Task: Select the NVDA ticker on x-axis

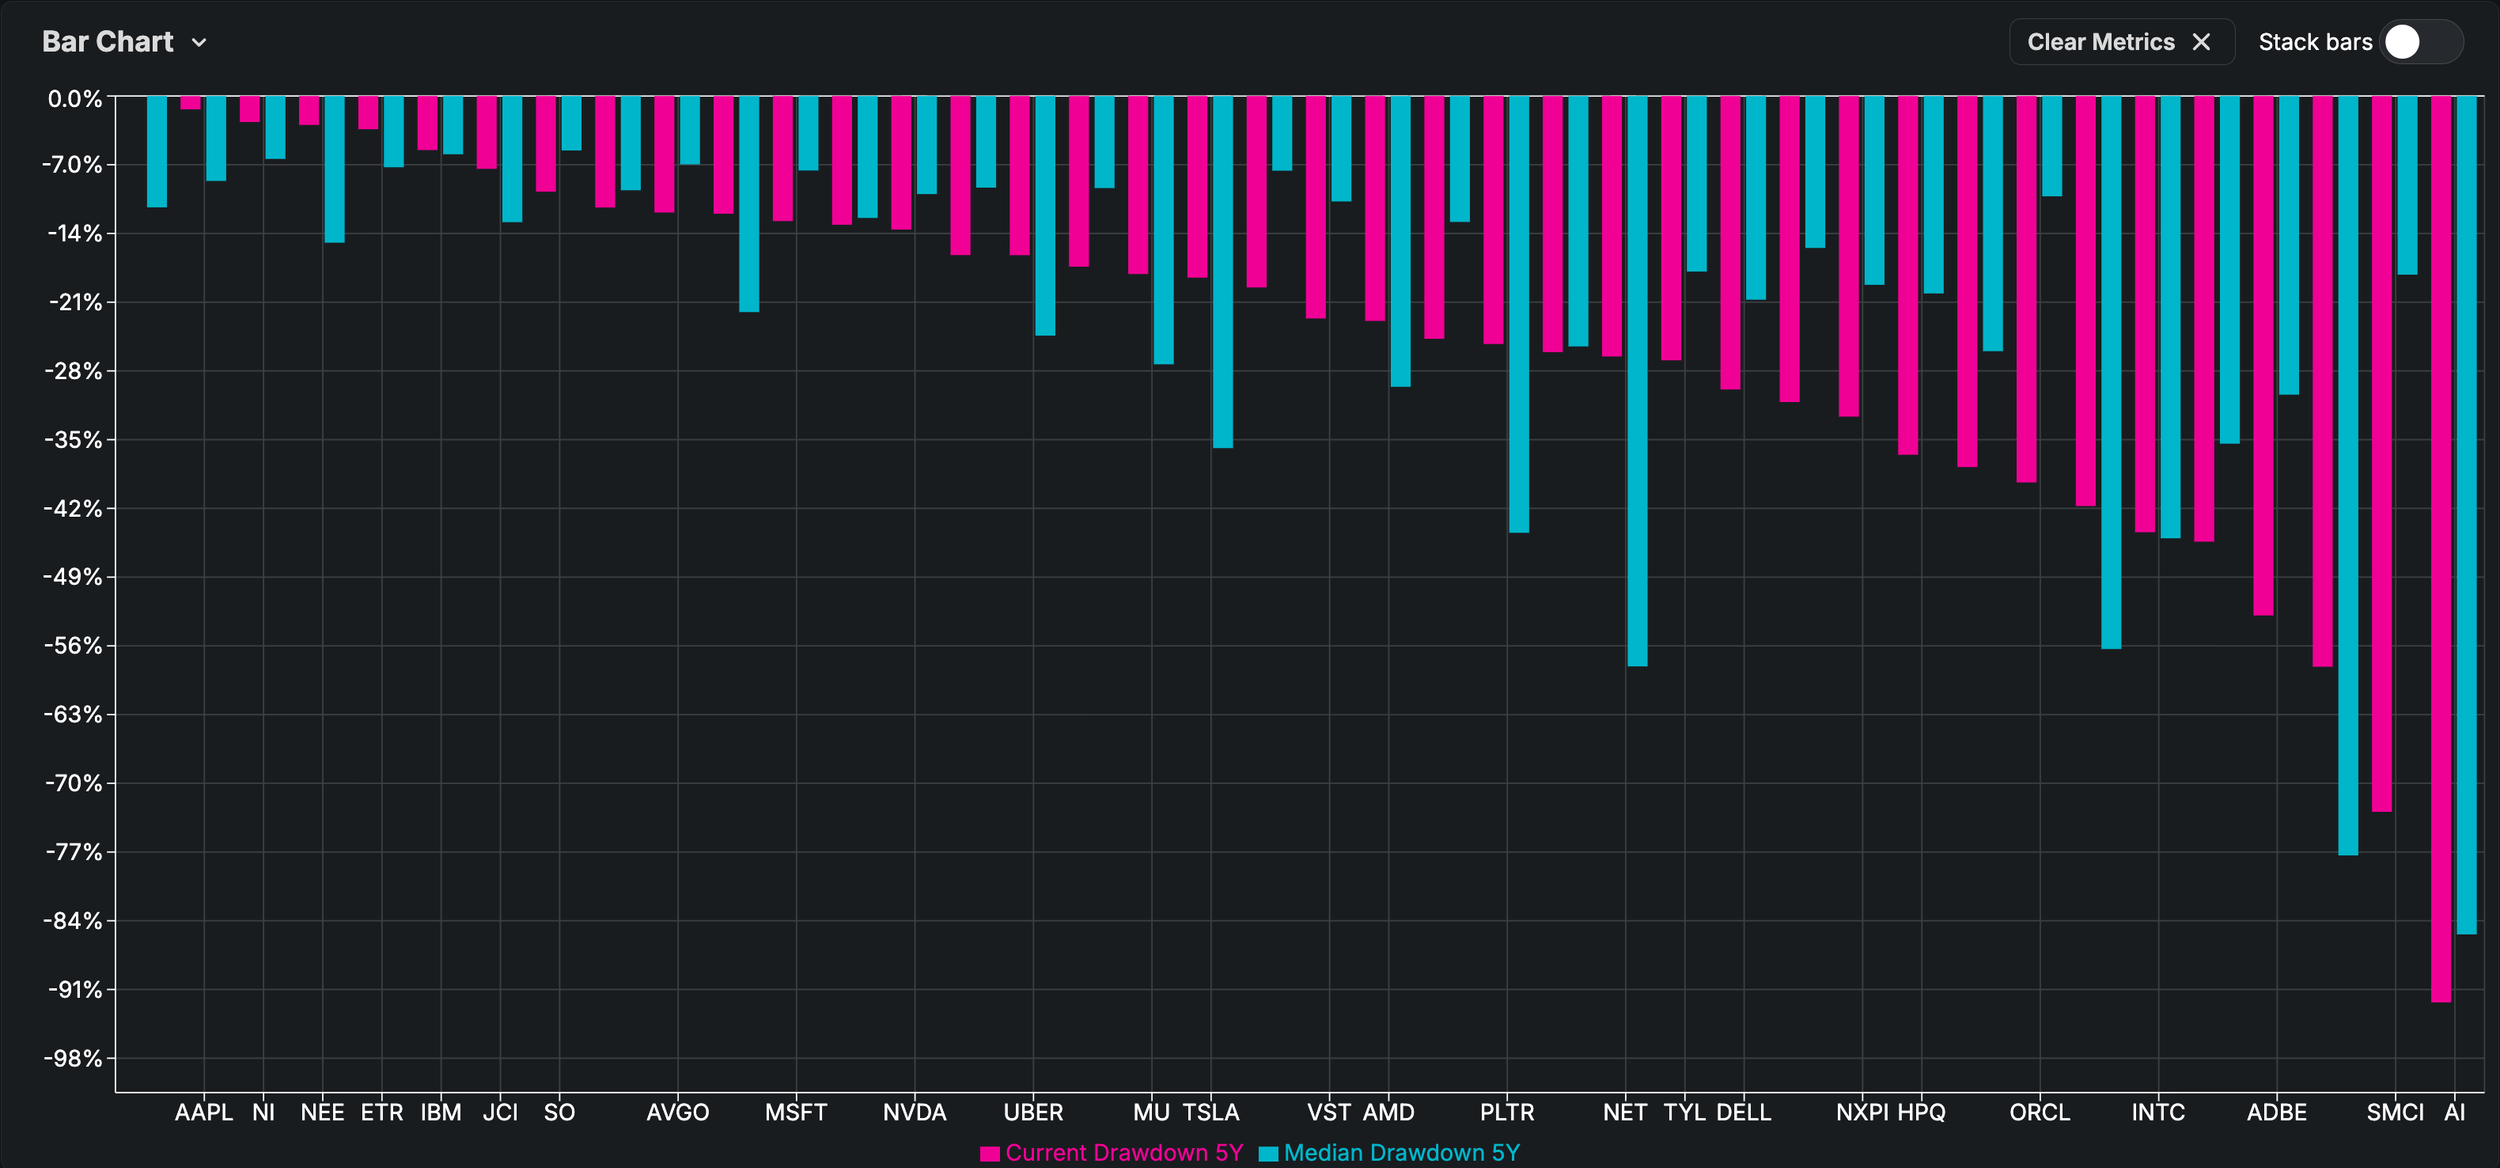Action: click(x=914, y=1112)
